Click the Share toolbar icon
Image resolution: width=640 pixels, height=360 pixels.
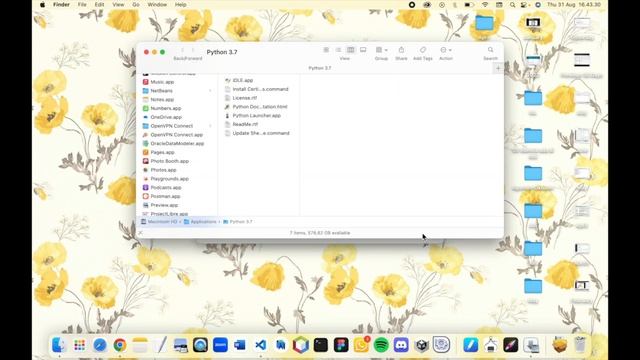401,50
